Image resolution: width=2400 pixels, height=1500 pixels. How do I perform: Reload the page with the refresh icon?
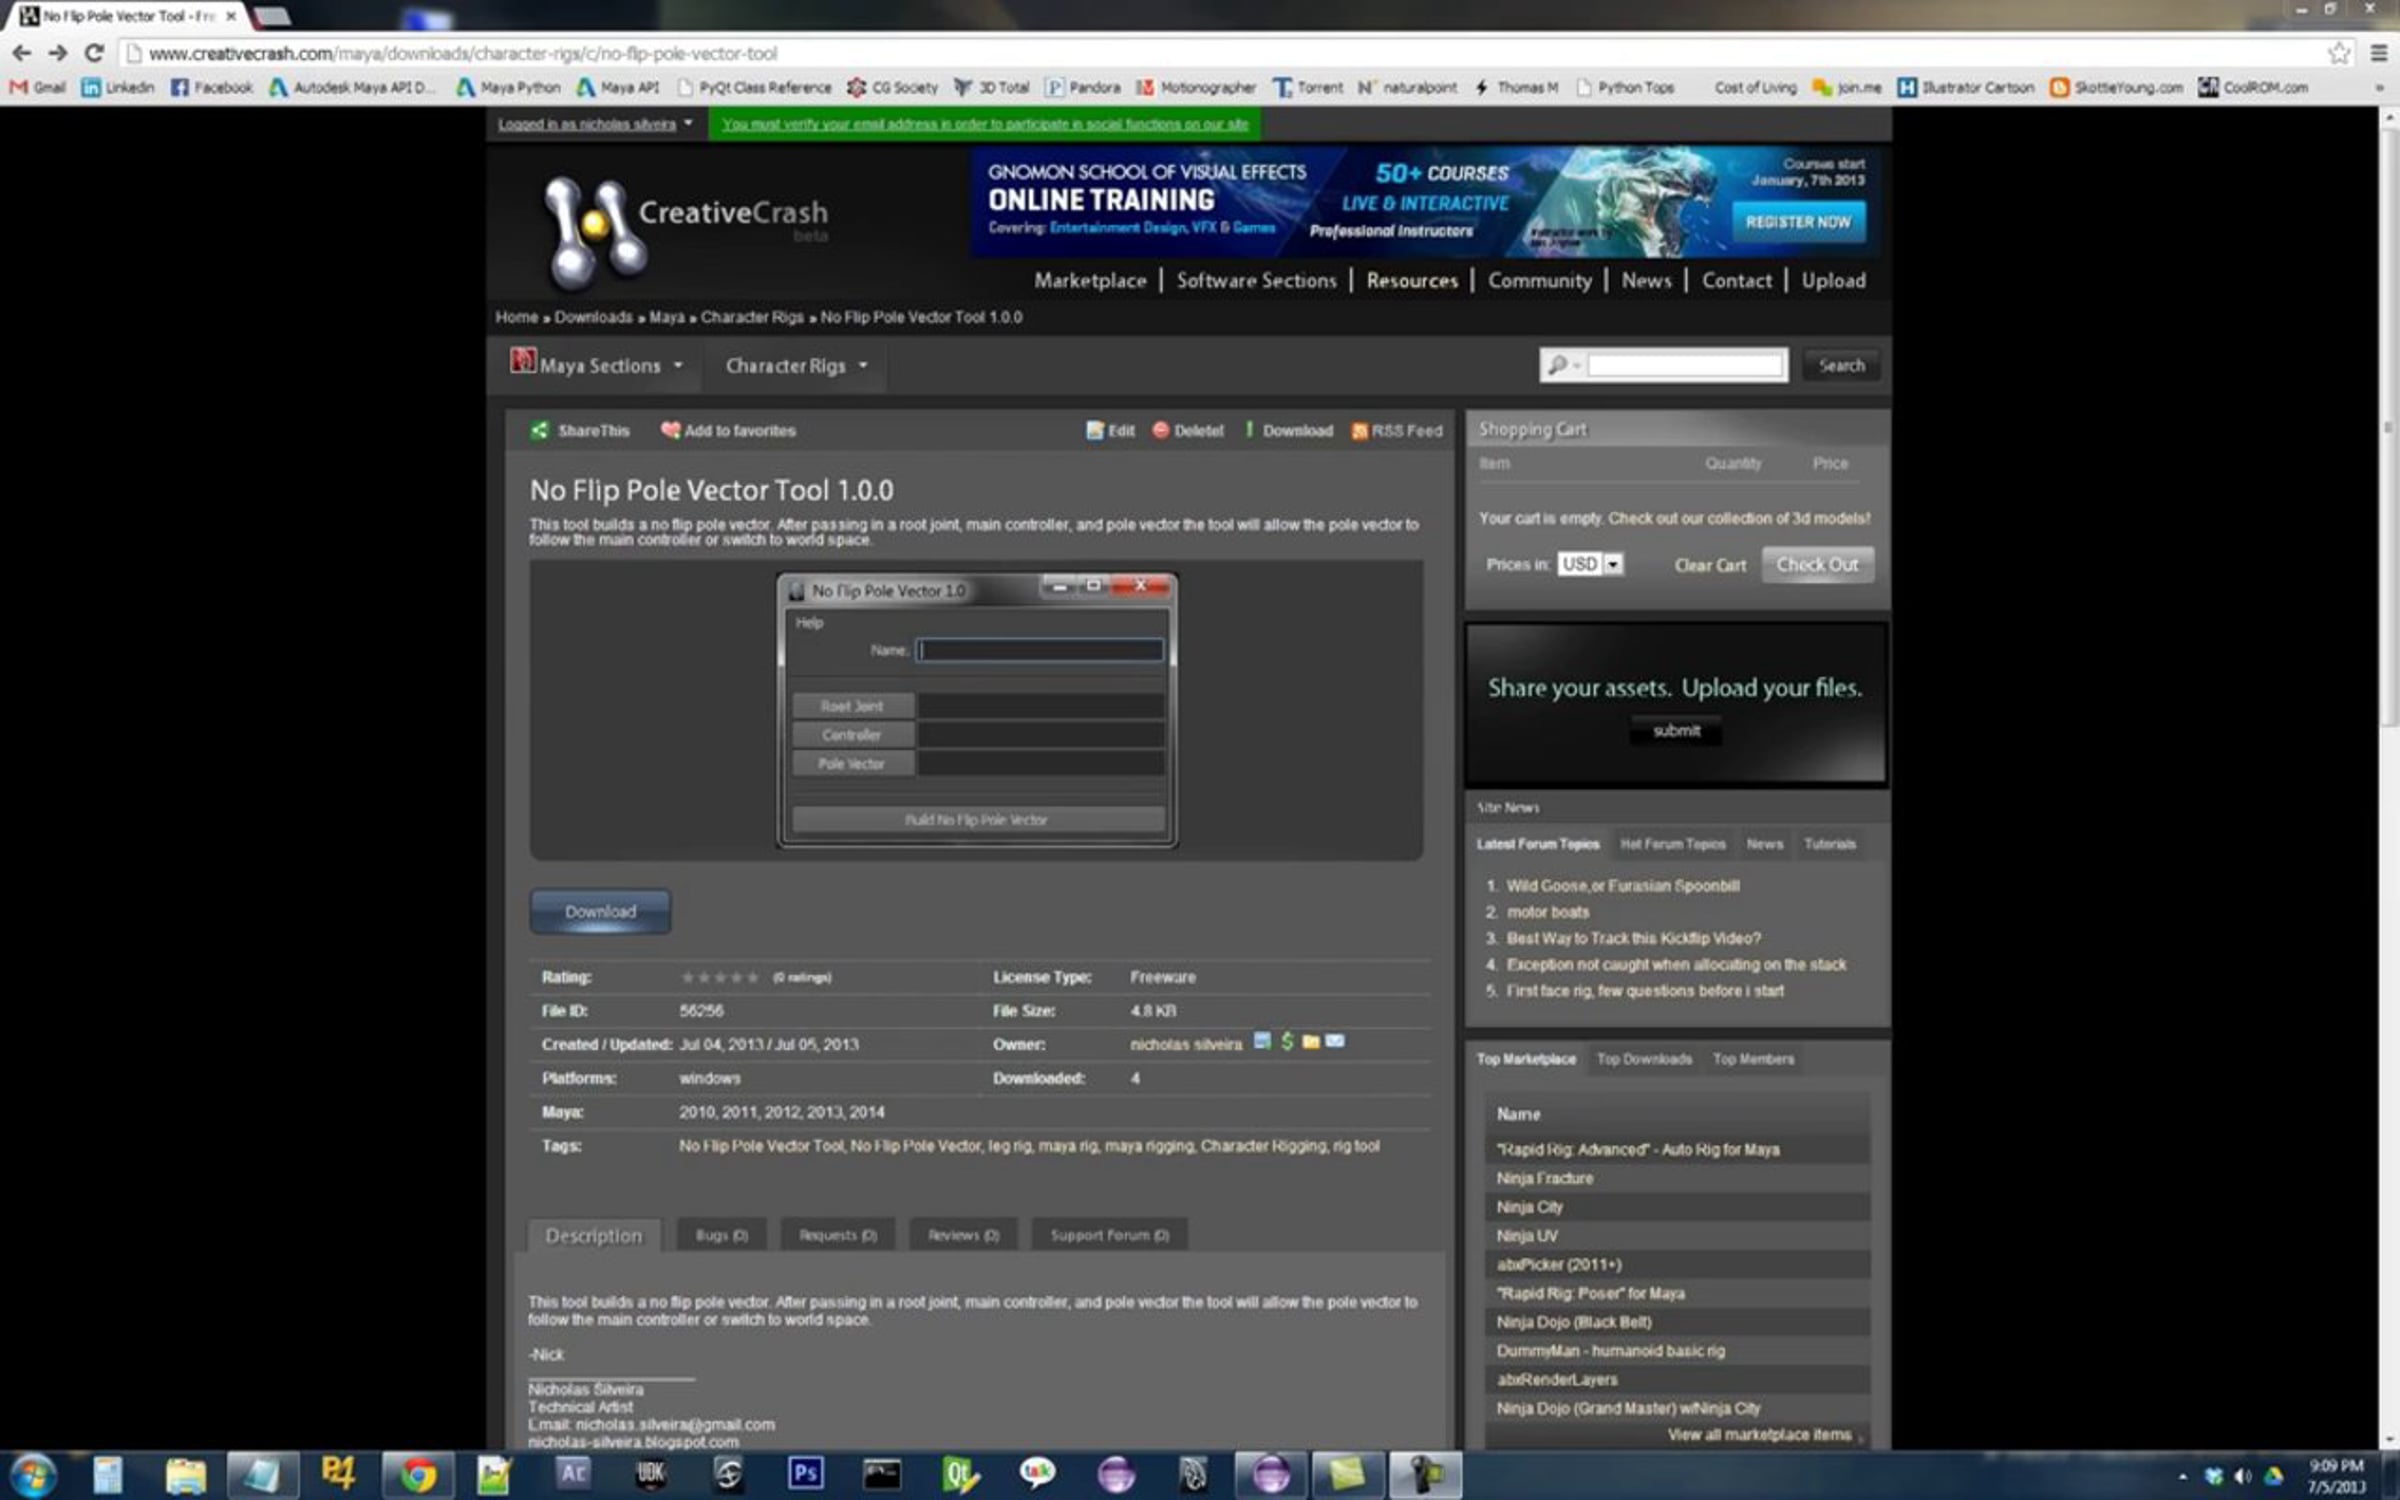pos(94,53)
